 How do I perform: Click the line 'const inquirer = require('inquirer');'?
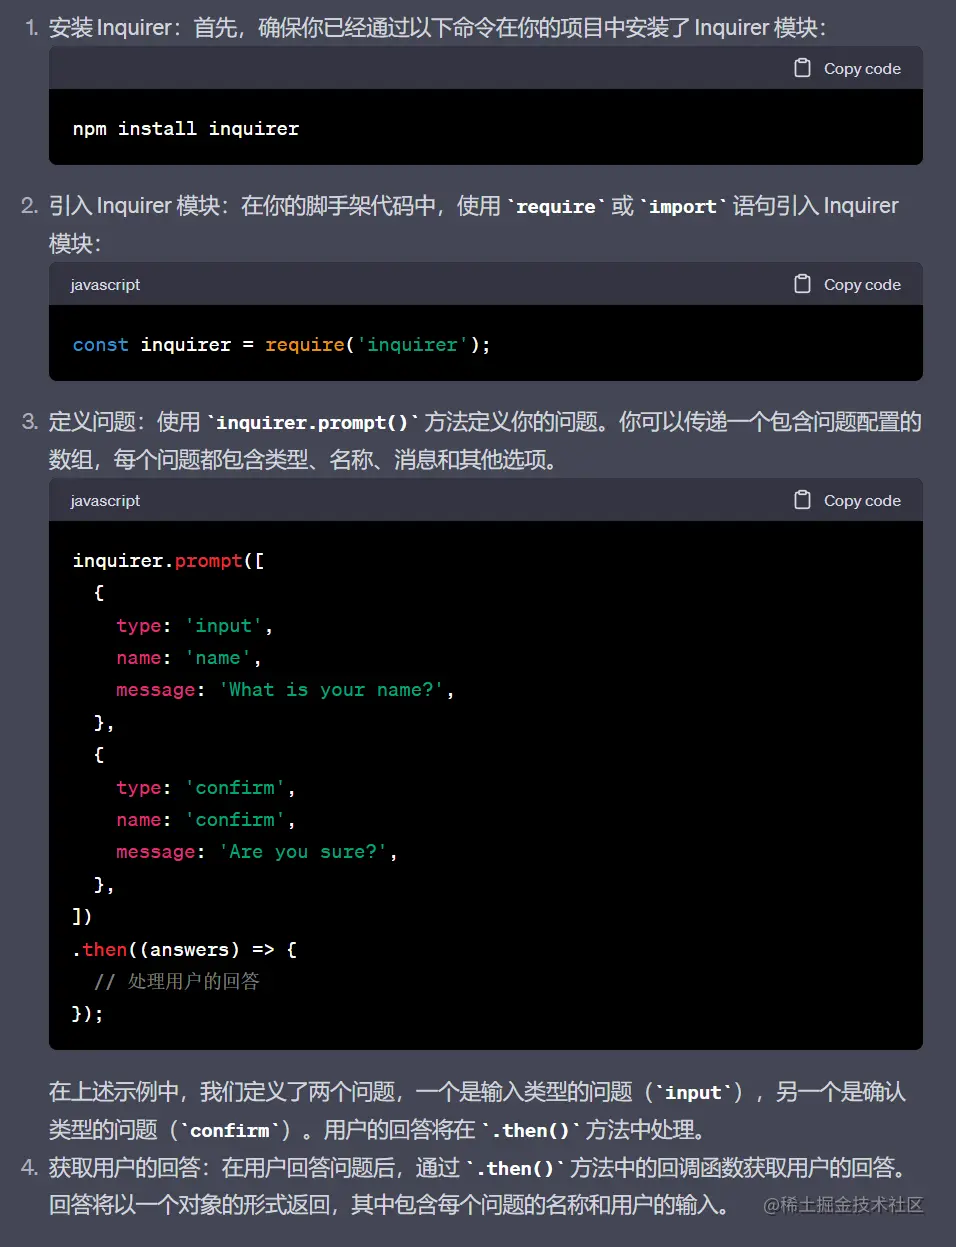tap(281, 344)
